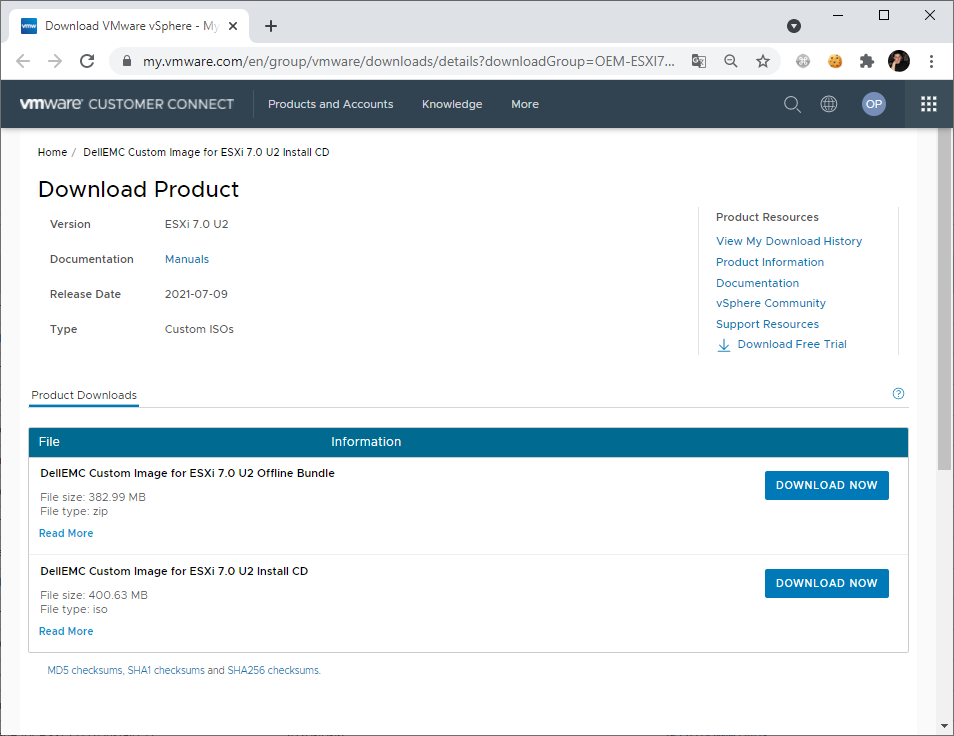The image size is (954, 736).
Task: Click the gray globe extension icon
Action: [x=803, y=61]
